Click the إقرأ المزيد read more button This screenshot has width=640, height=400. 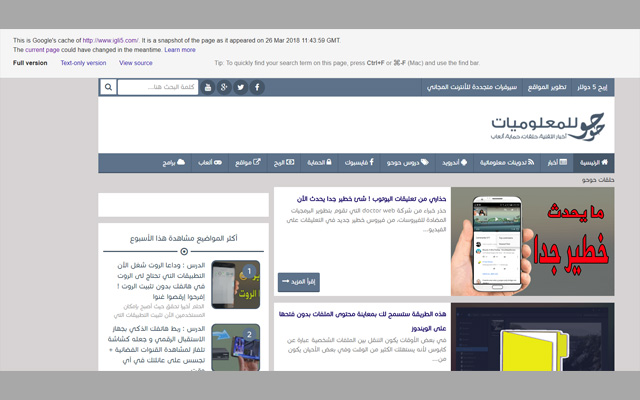coord(298,283)
